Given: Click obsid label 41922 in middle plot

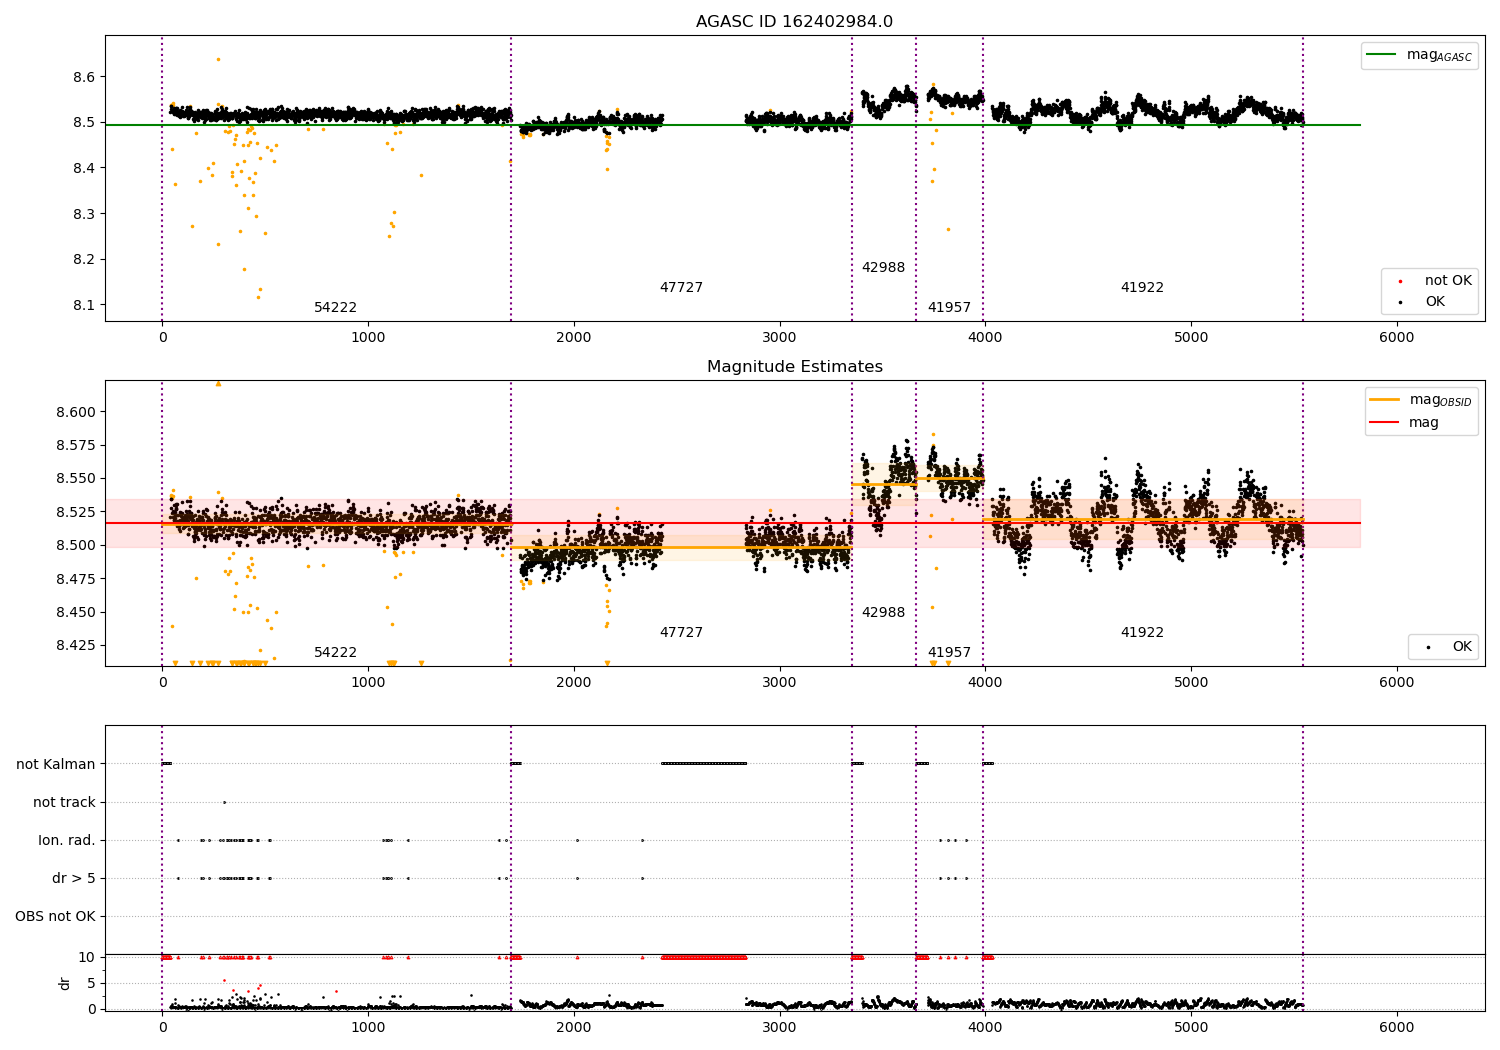Looking at the screenshot, I should tap(1142, 633).
